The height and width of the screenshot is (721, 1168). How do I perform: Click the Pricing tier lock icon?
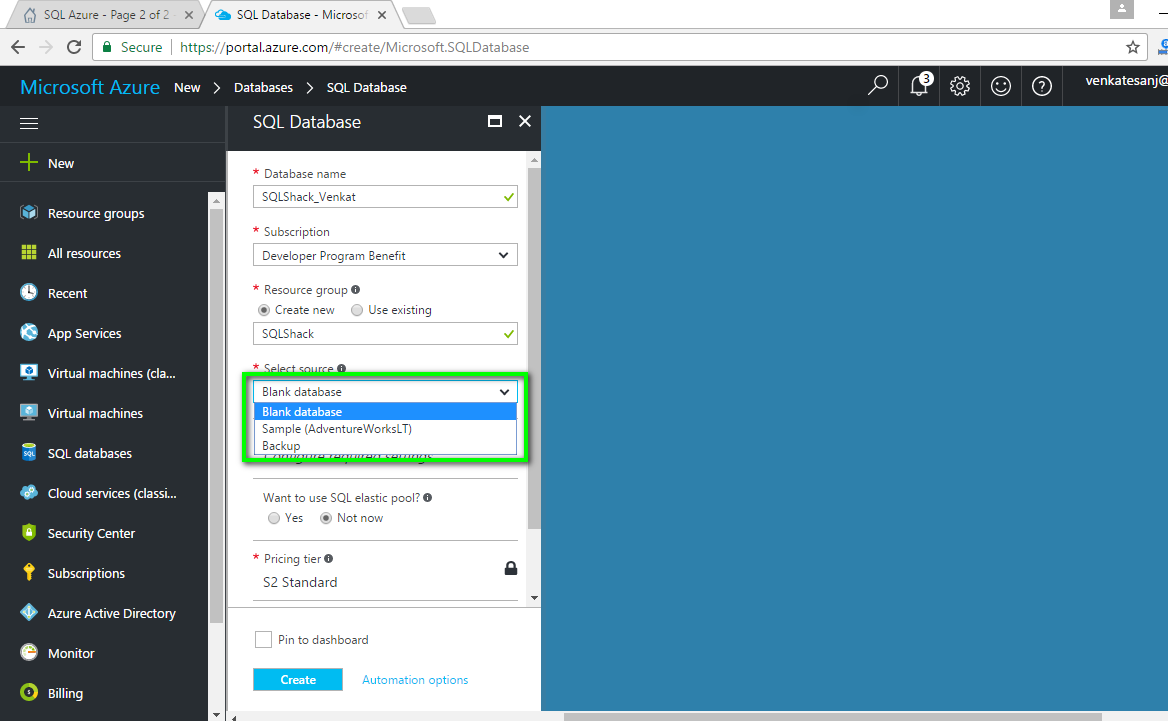click(x=511, y=568)
